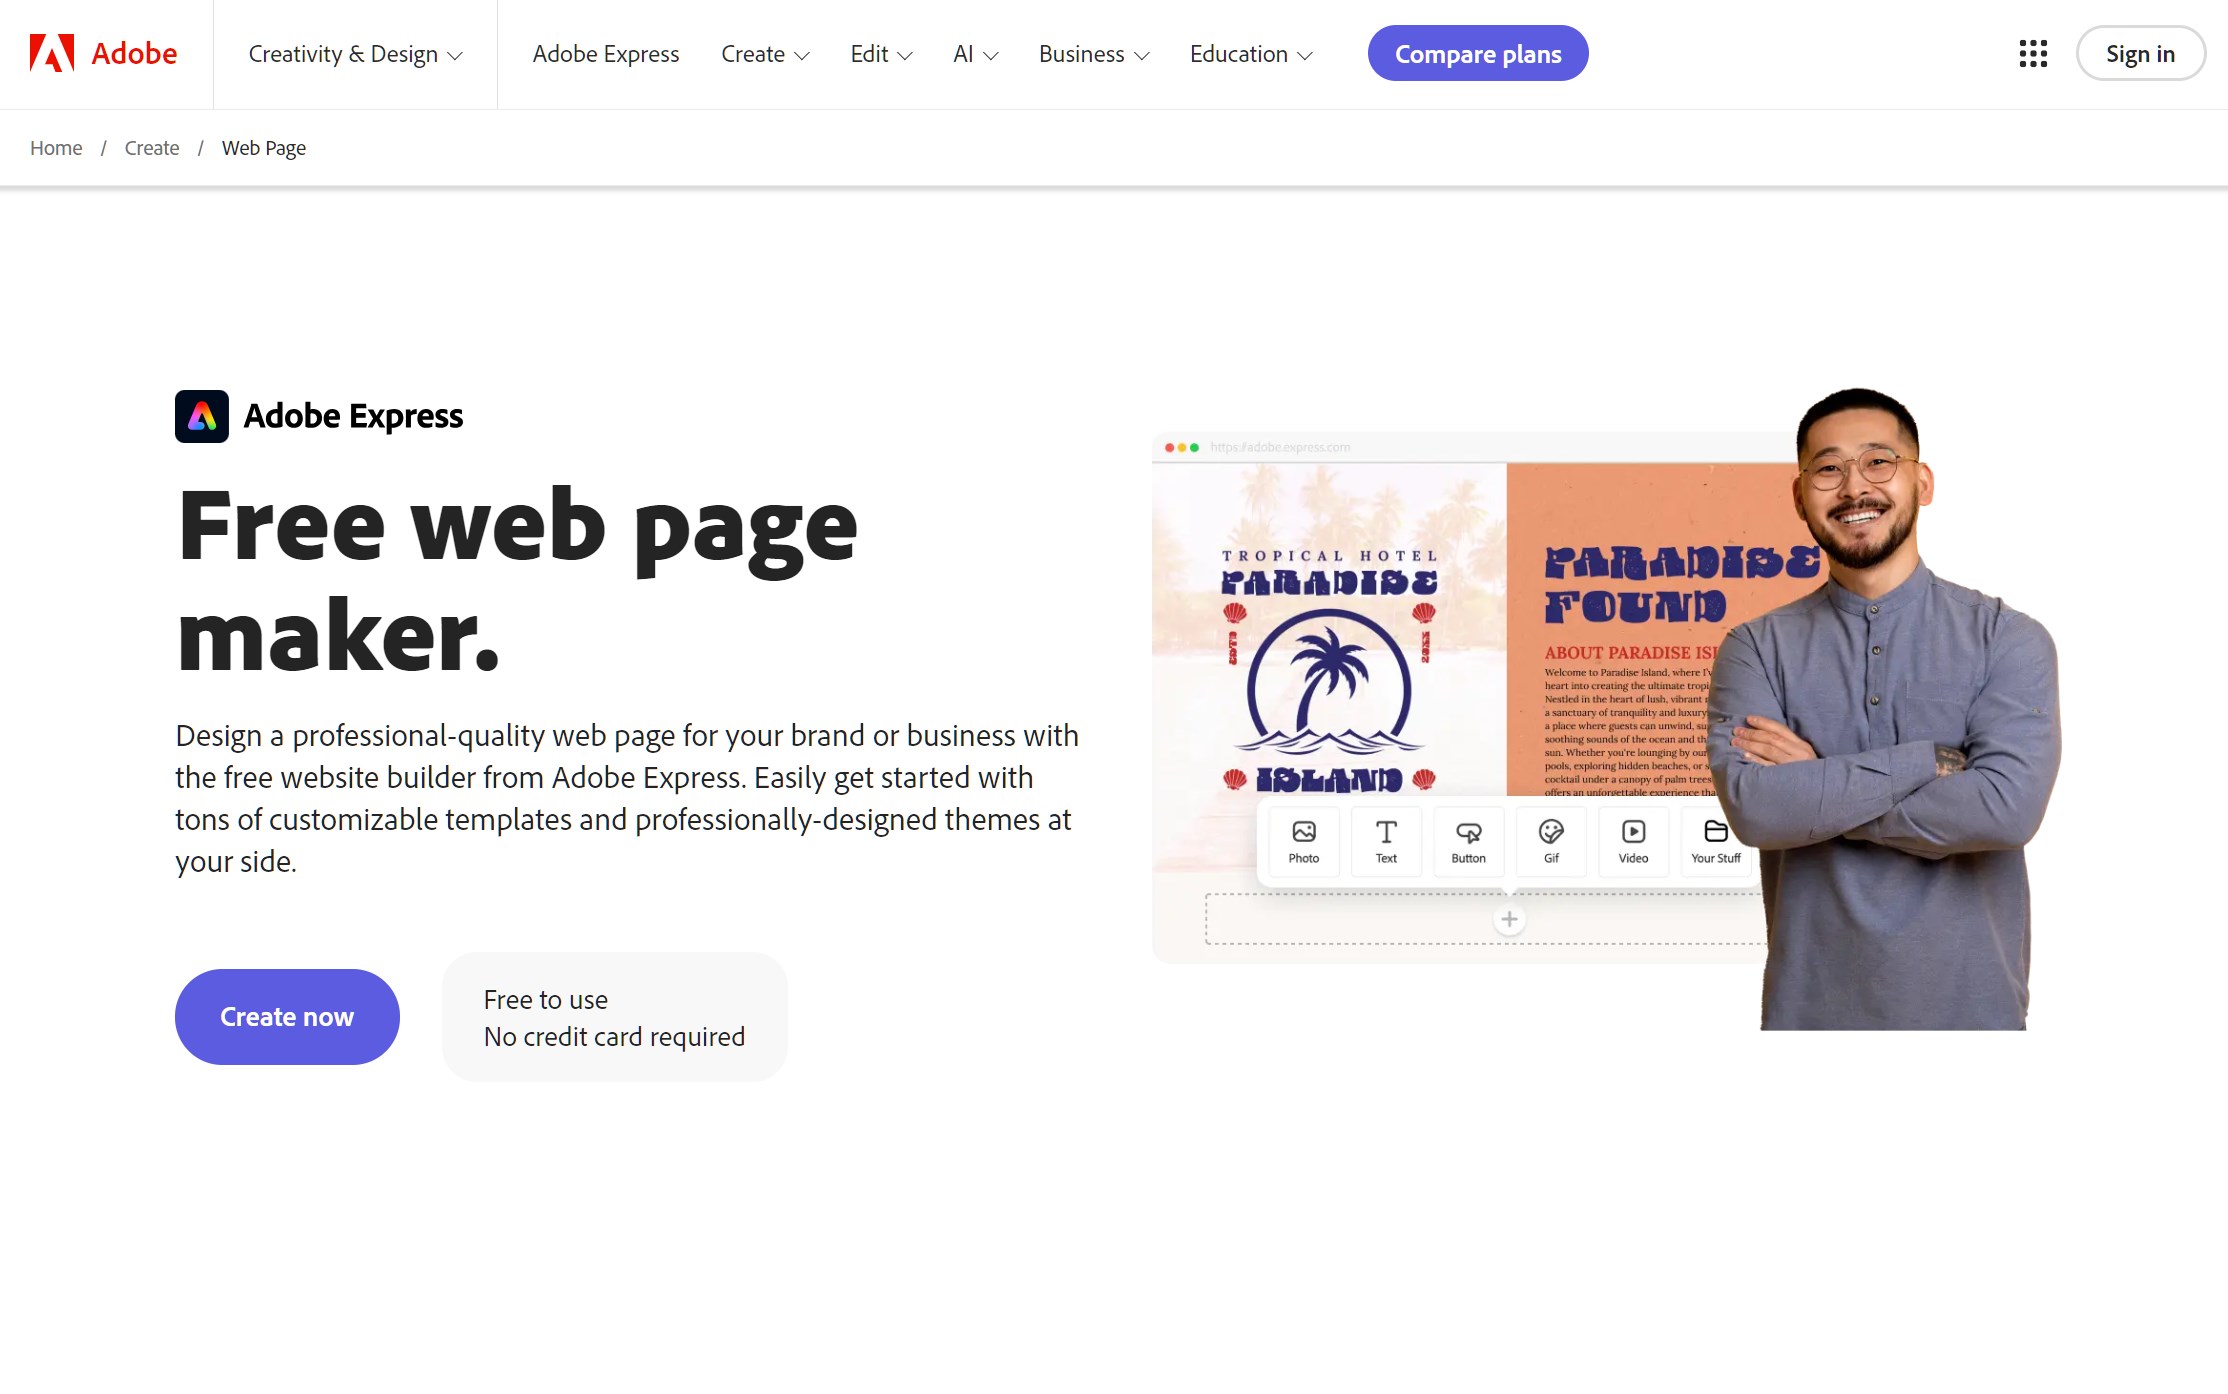
Task: Click the Video icon in editor toolbar
Action: 1632,837
